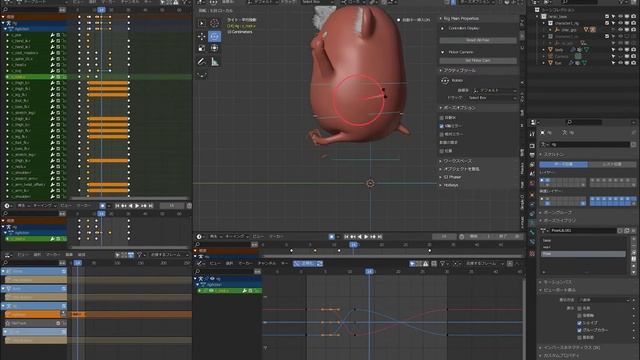Uncheck the X軸ミラー checkbox
The width and height of the screenshot is (640, 360).
(442, 126)
